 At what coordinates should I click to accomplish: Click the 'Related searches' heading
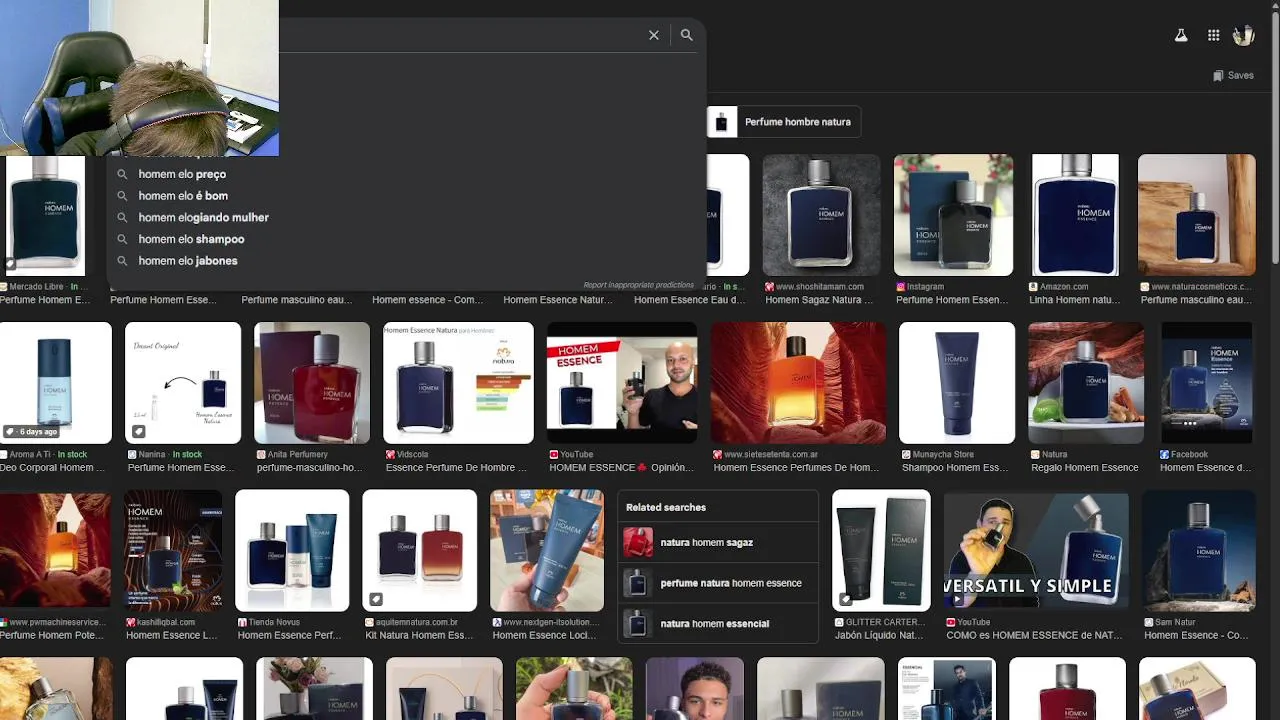coord(666,507)
